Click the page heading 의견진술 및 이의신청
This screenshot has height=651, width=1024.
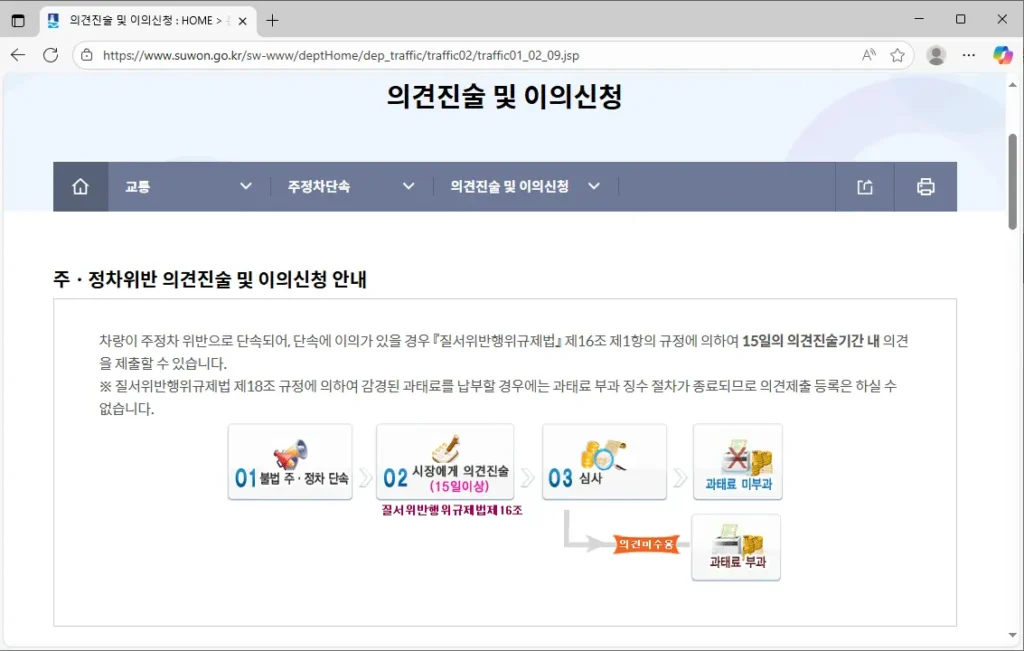tap(504, 97)
